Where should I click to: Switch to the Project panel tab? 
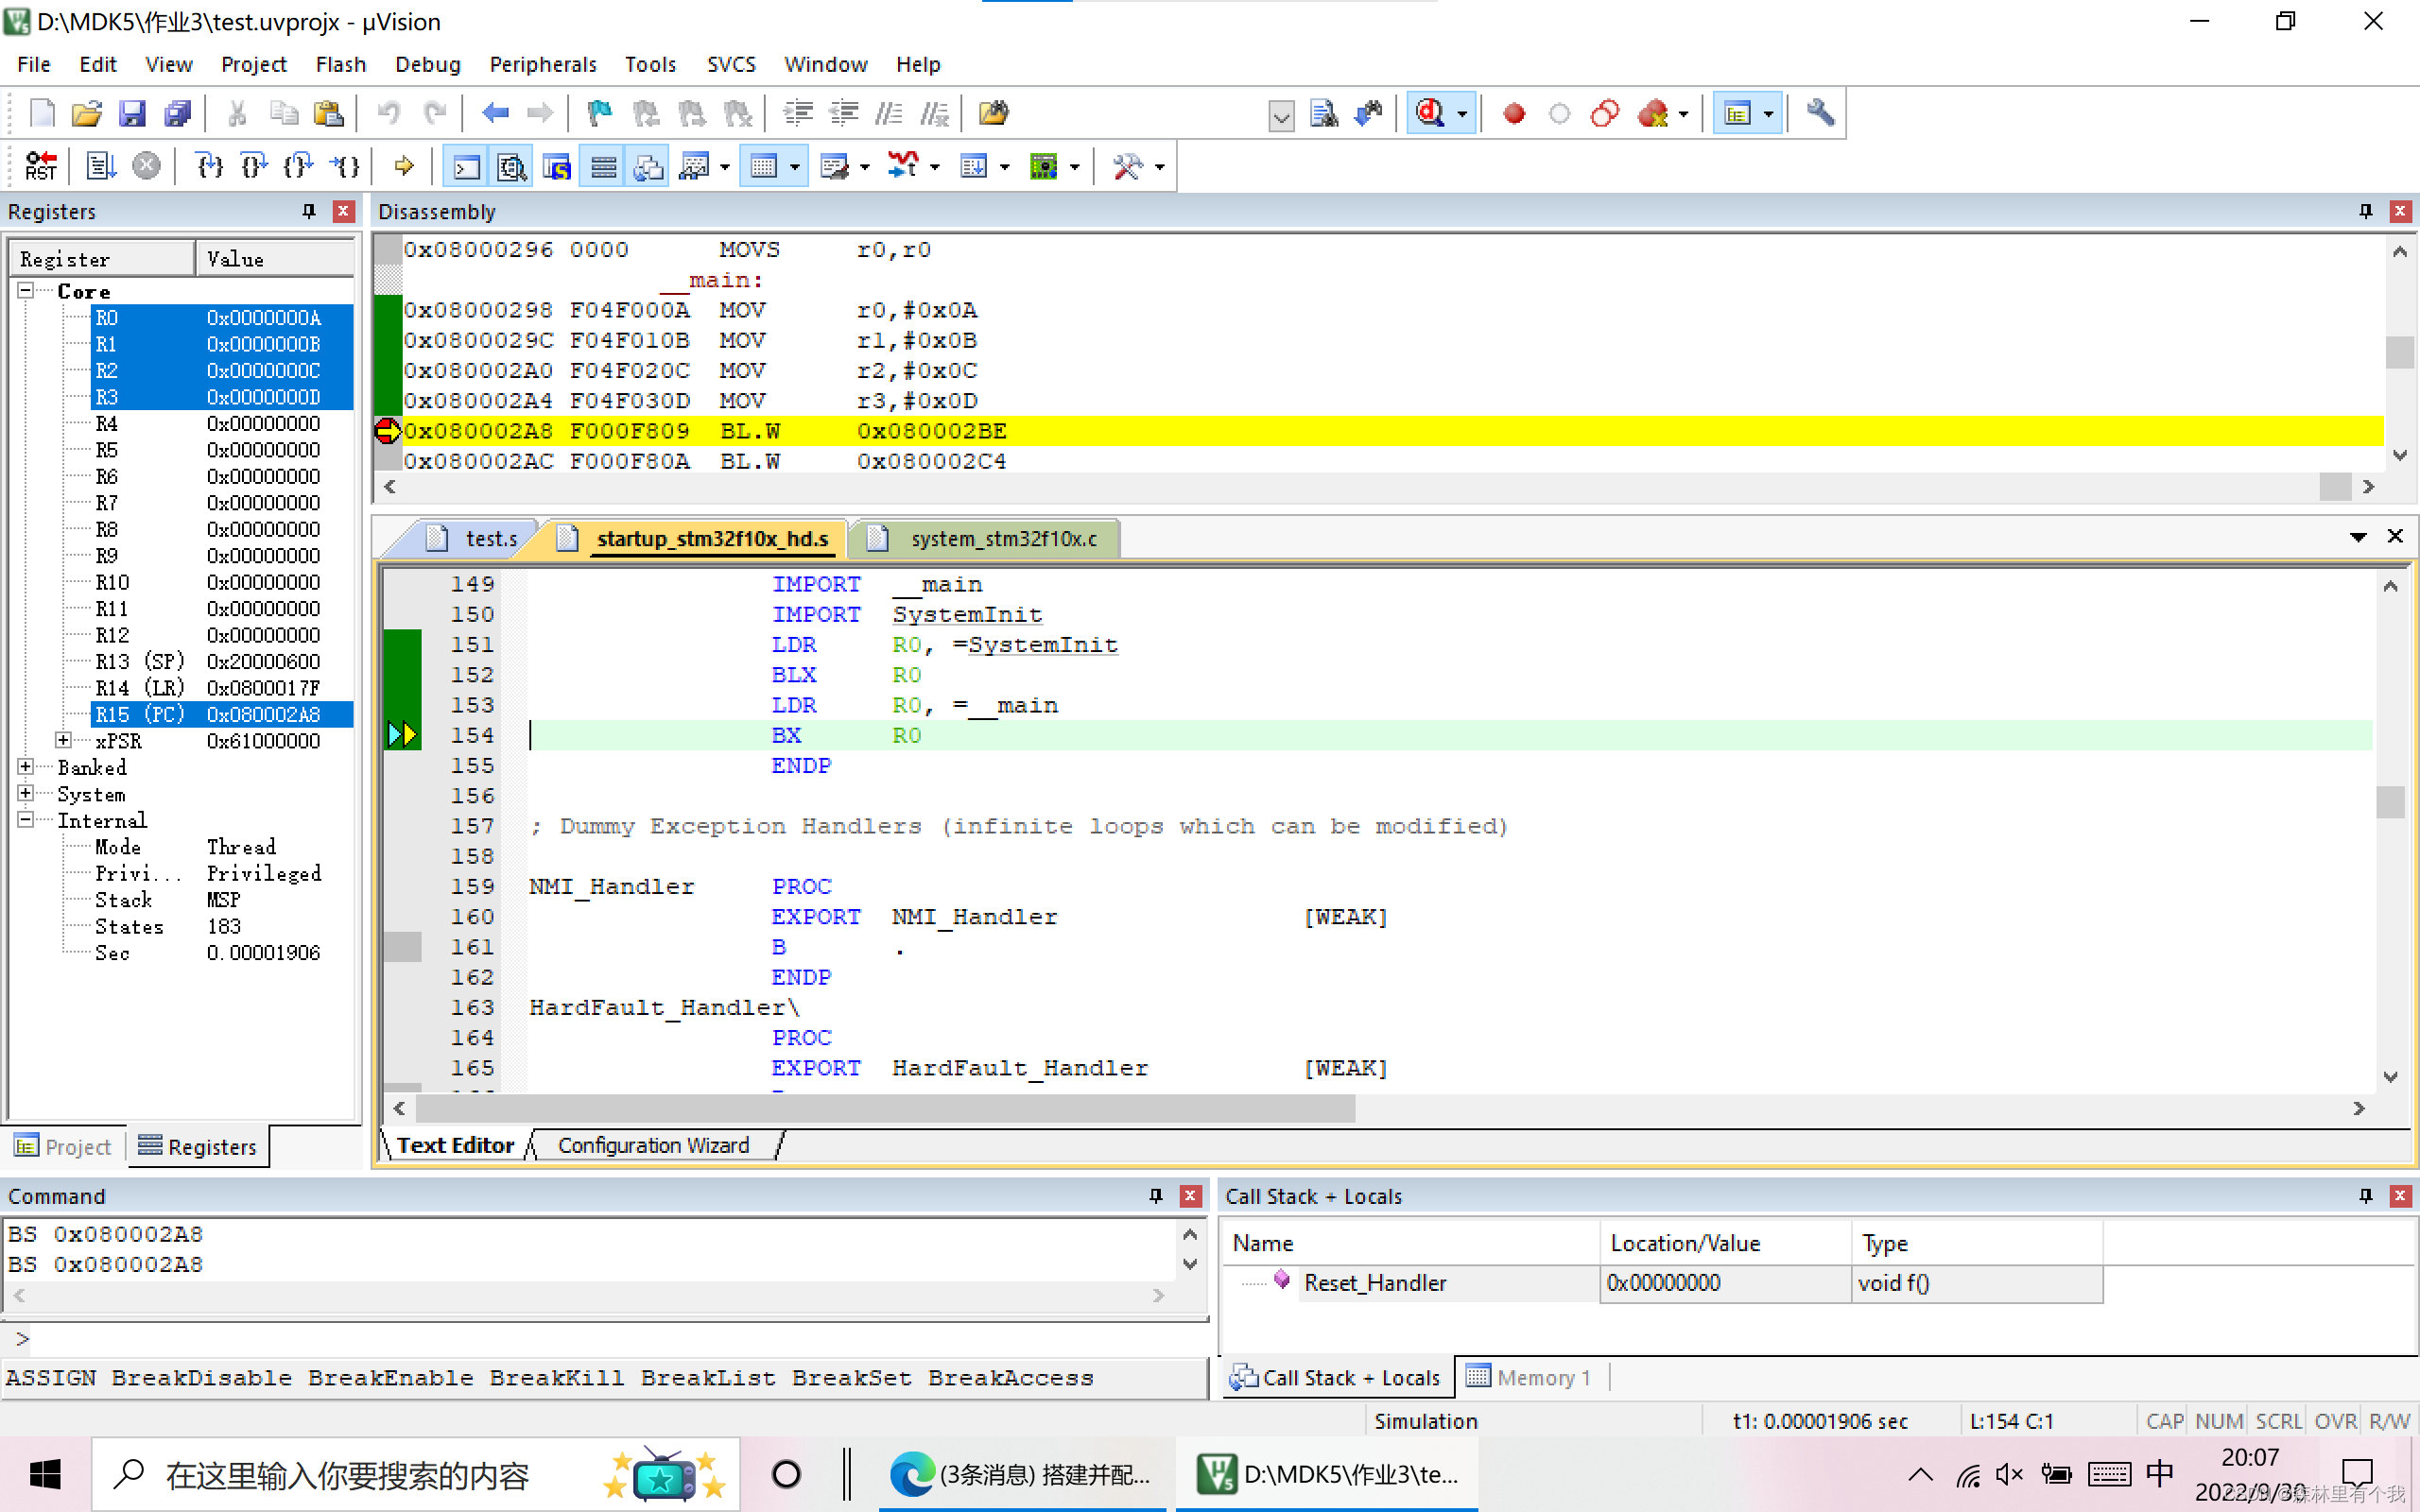pyautogui.click(x=63, y=1146)
